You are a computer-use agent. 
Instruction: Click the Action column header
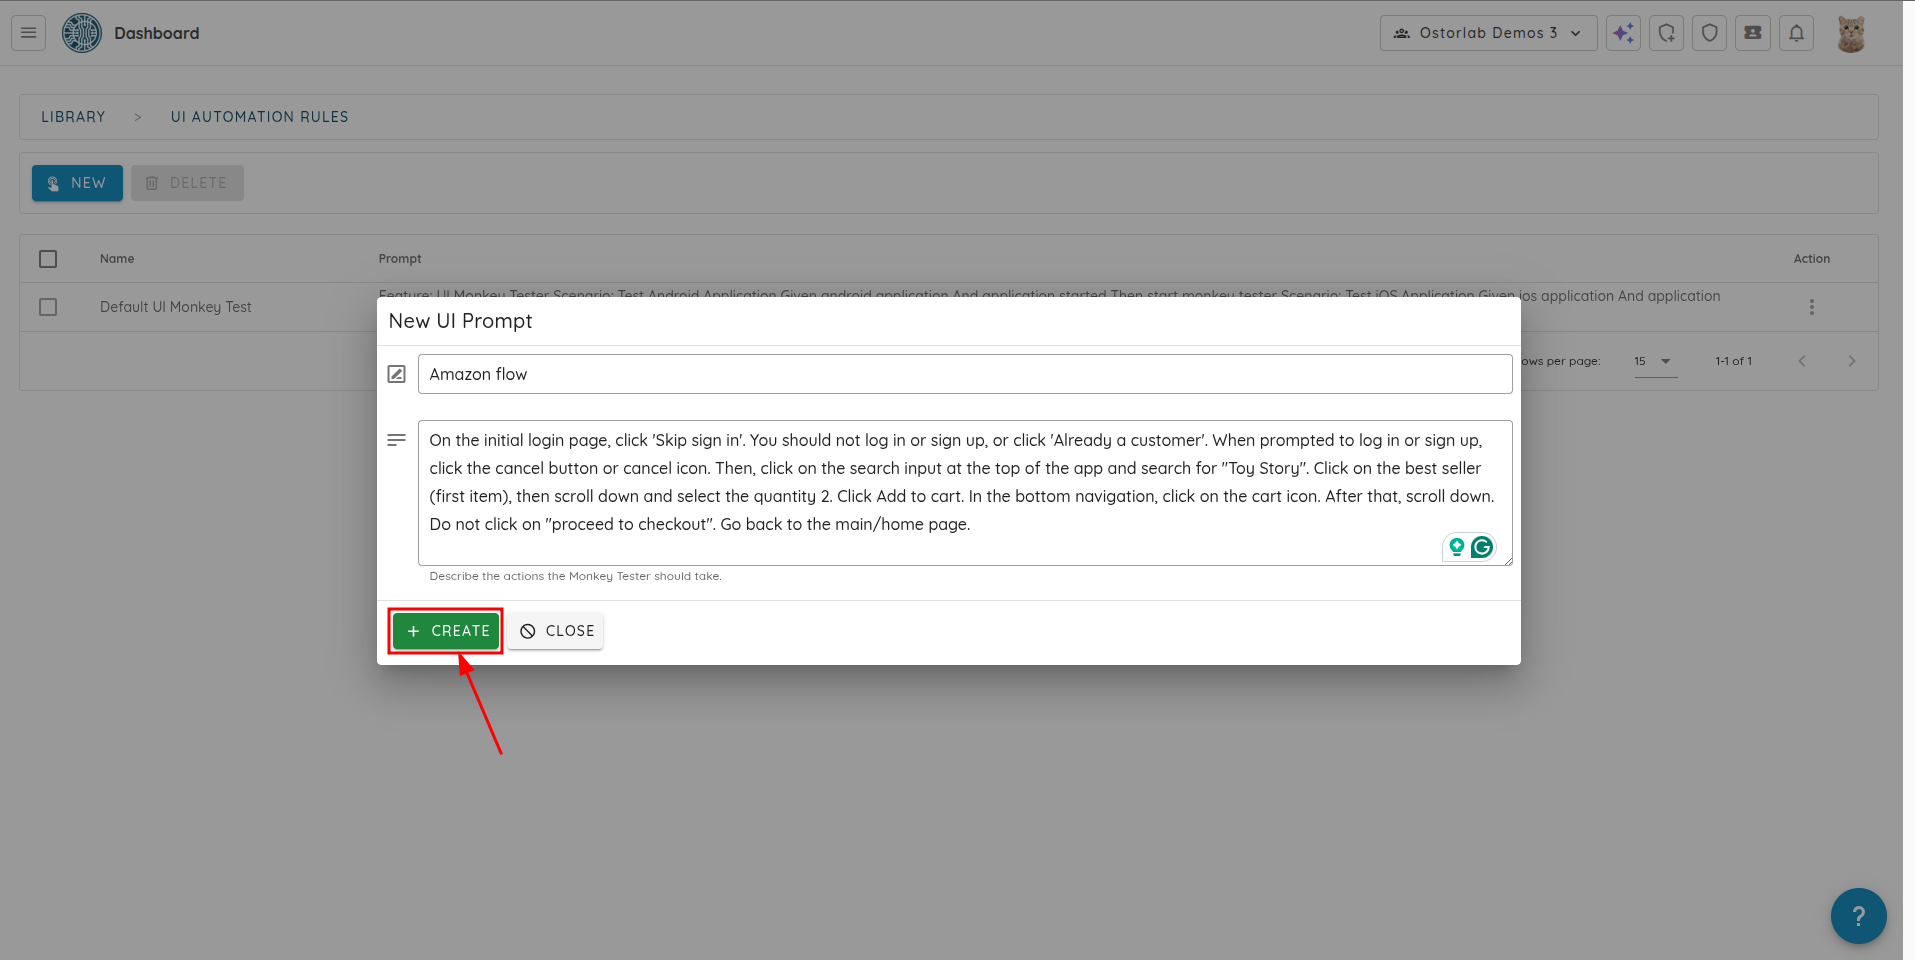[x=1811, y=259]
